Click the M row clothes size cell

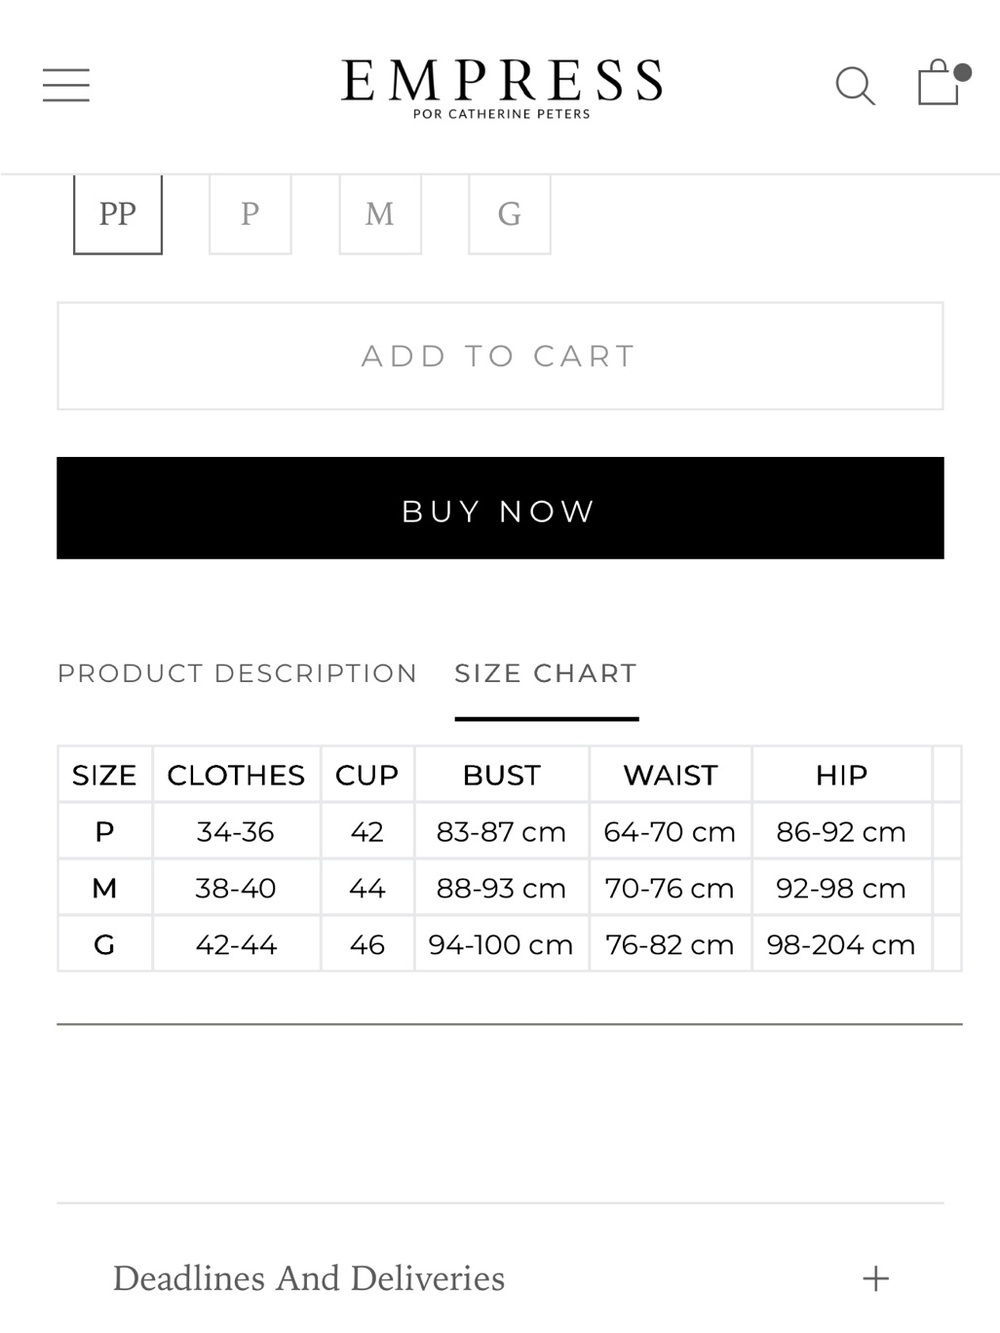(236, 888)
